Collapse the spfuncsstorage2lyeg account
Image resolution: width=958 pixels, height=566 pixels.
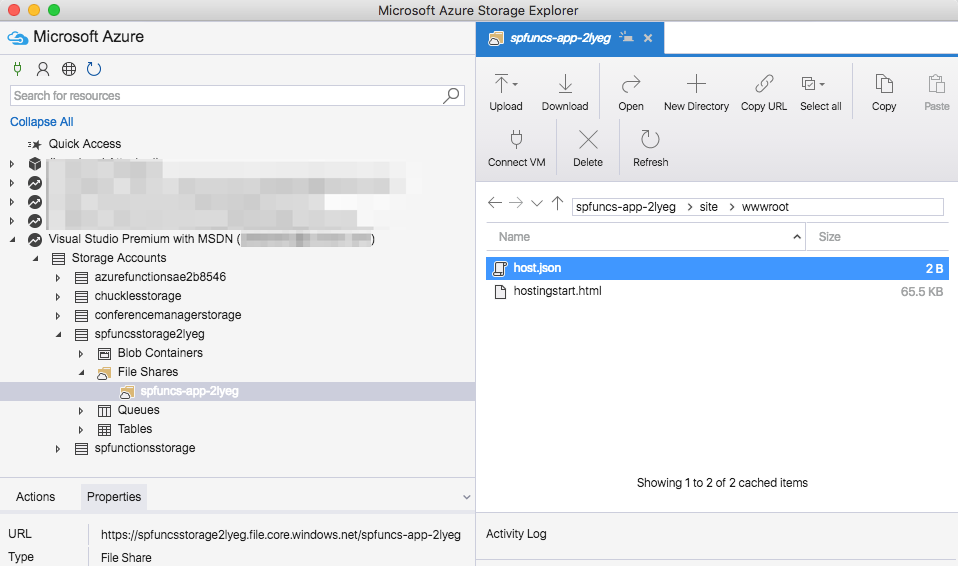pyautogui.click(x=59, y=334)
